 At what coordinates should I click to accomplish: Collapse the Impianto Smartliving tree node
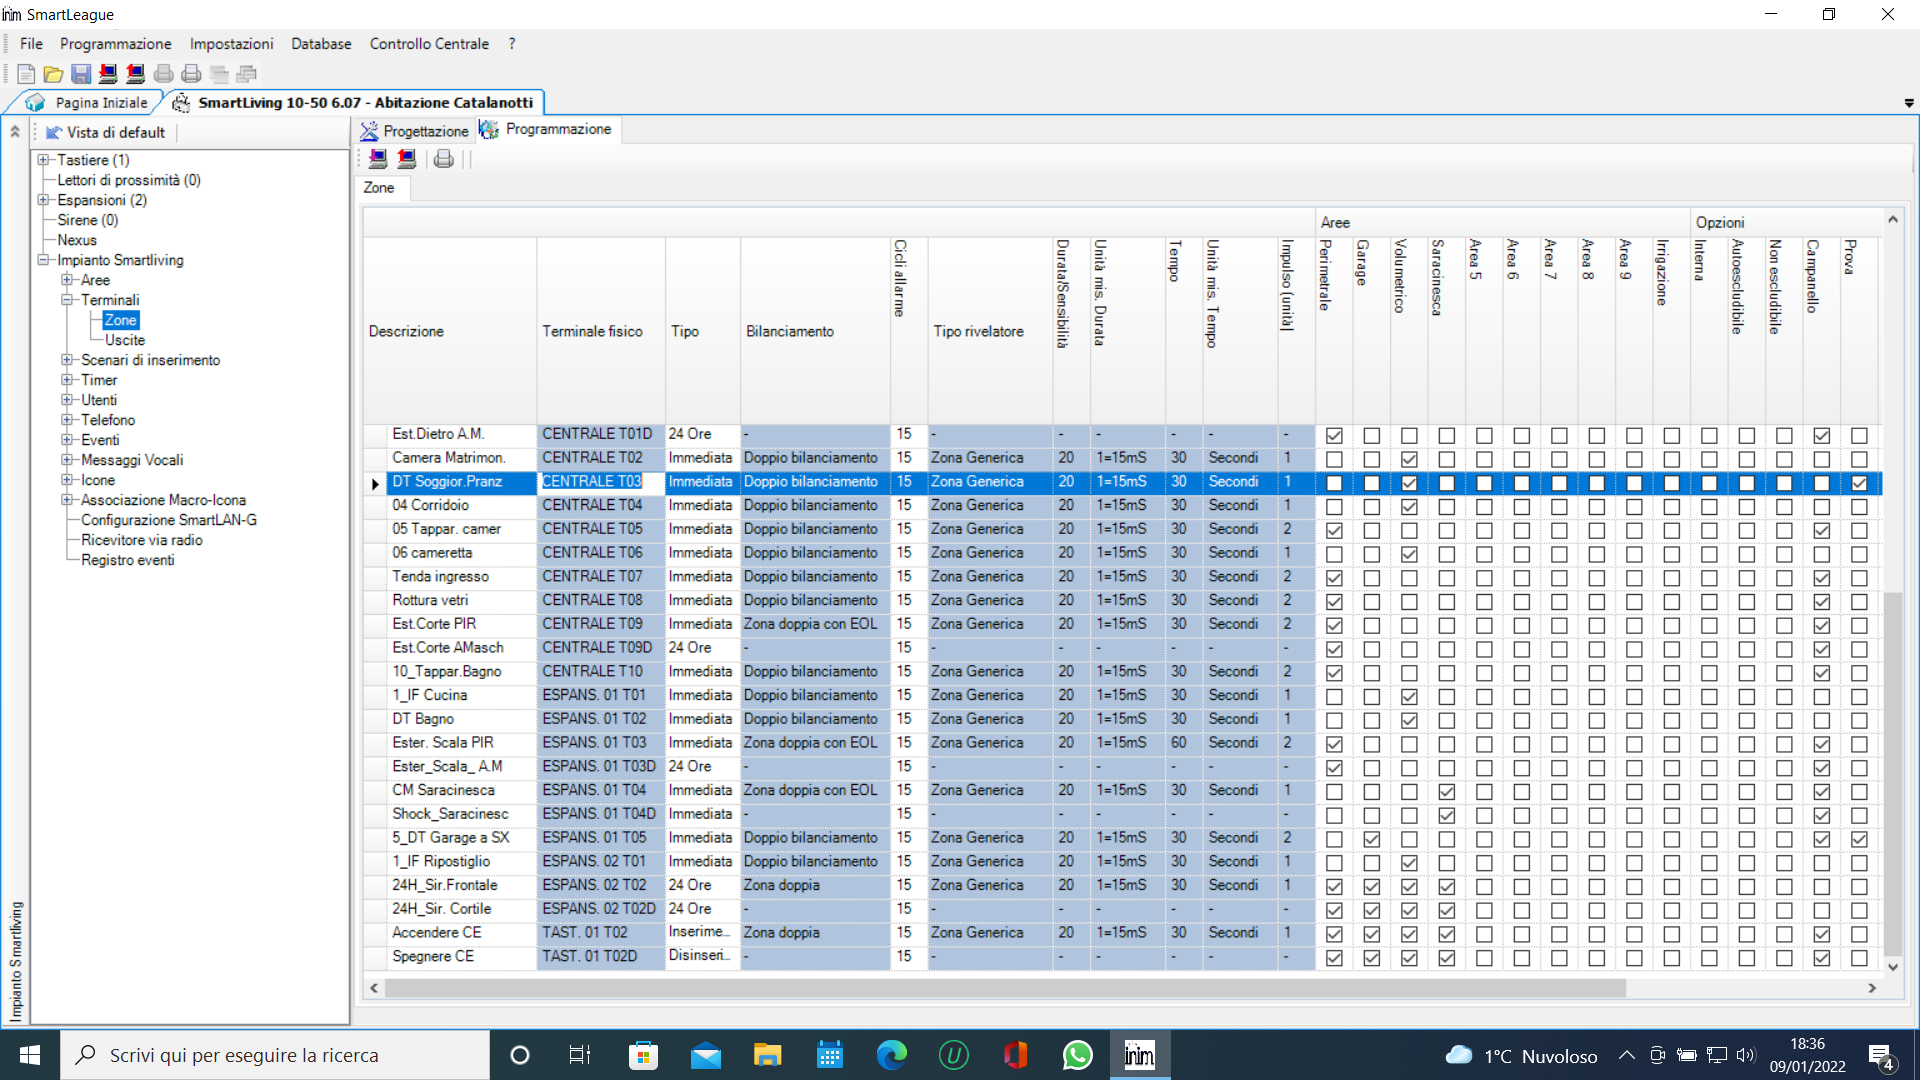point(43,260)
